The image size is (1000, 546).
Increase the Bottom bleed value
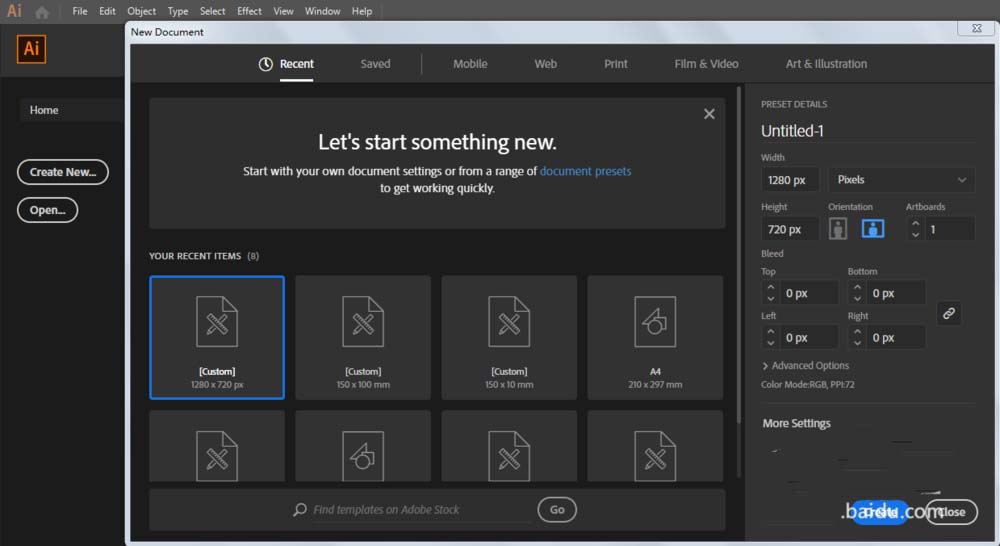[857, 288]
